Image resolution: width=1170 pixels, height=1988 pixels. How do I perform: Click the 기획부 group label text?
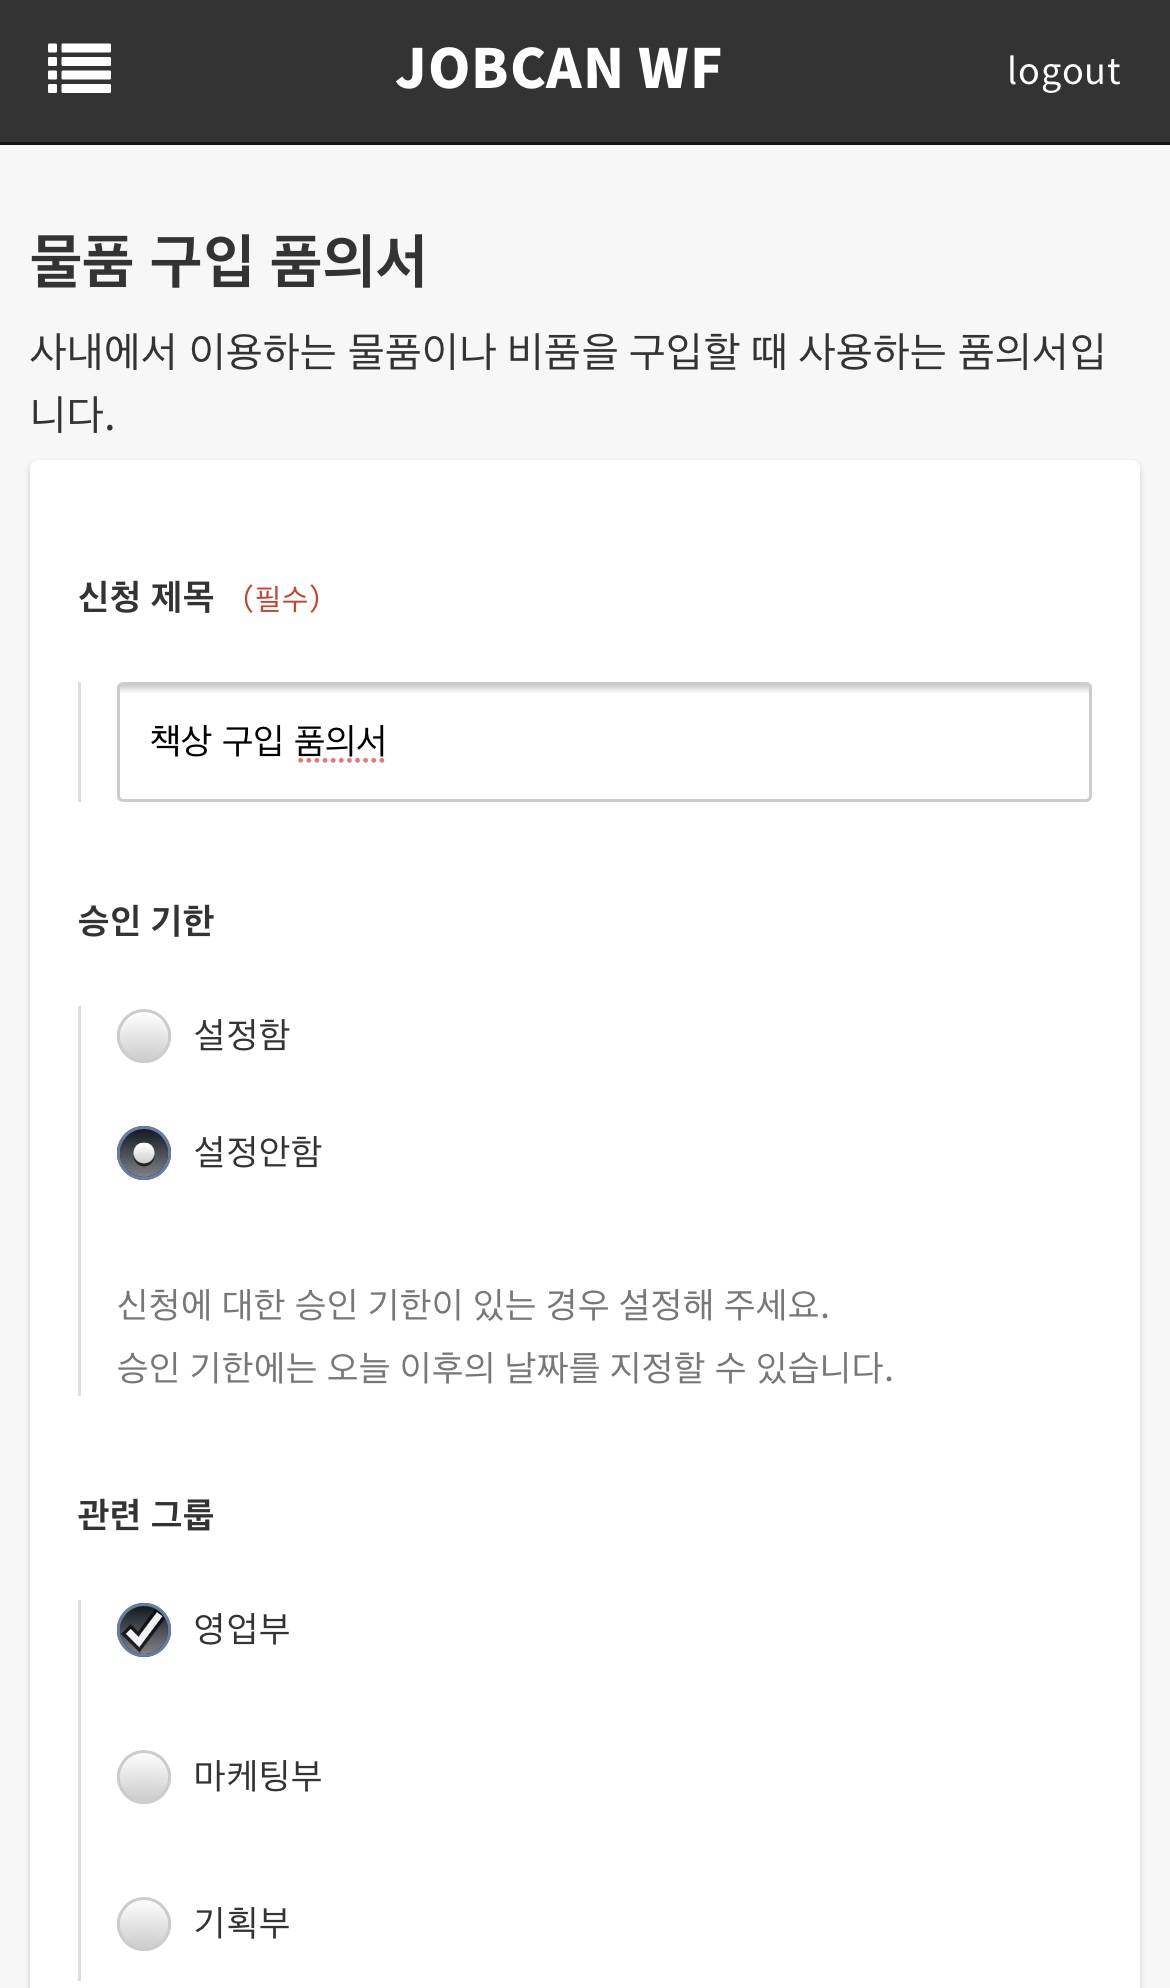click(242, 1923)
